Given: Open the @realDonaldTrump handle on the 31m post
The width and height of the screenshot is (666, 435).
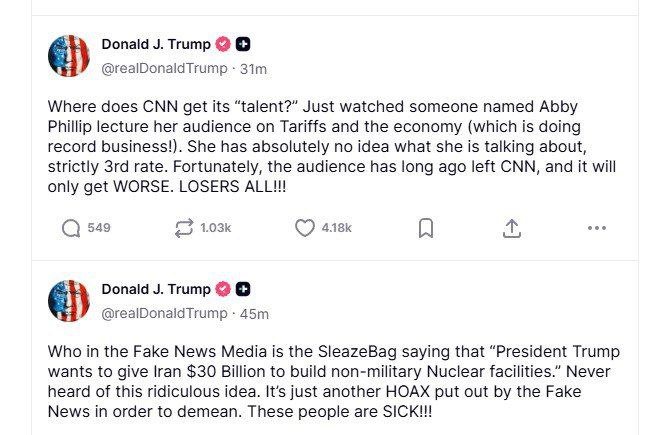Looking at the screenshot, I should (164, 69).
